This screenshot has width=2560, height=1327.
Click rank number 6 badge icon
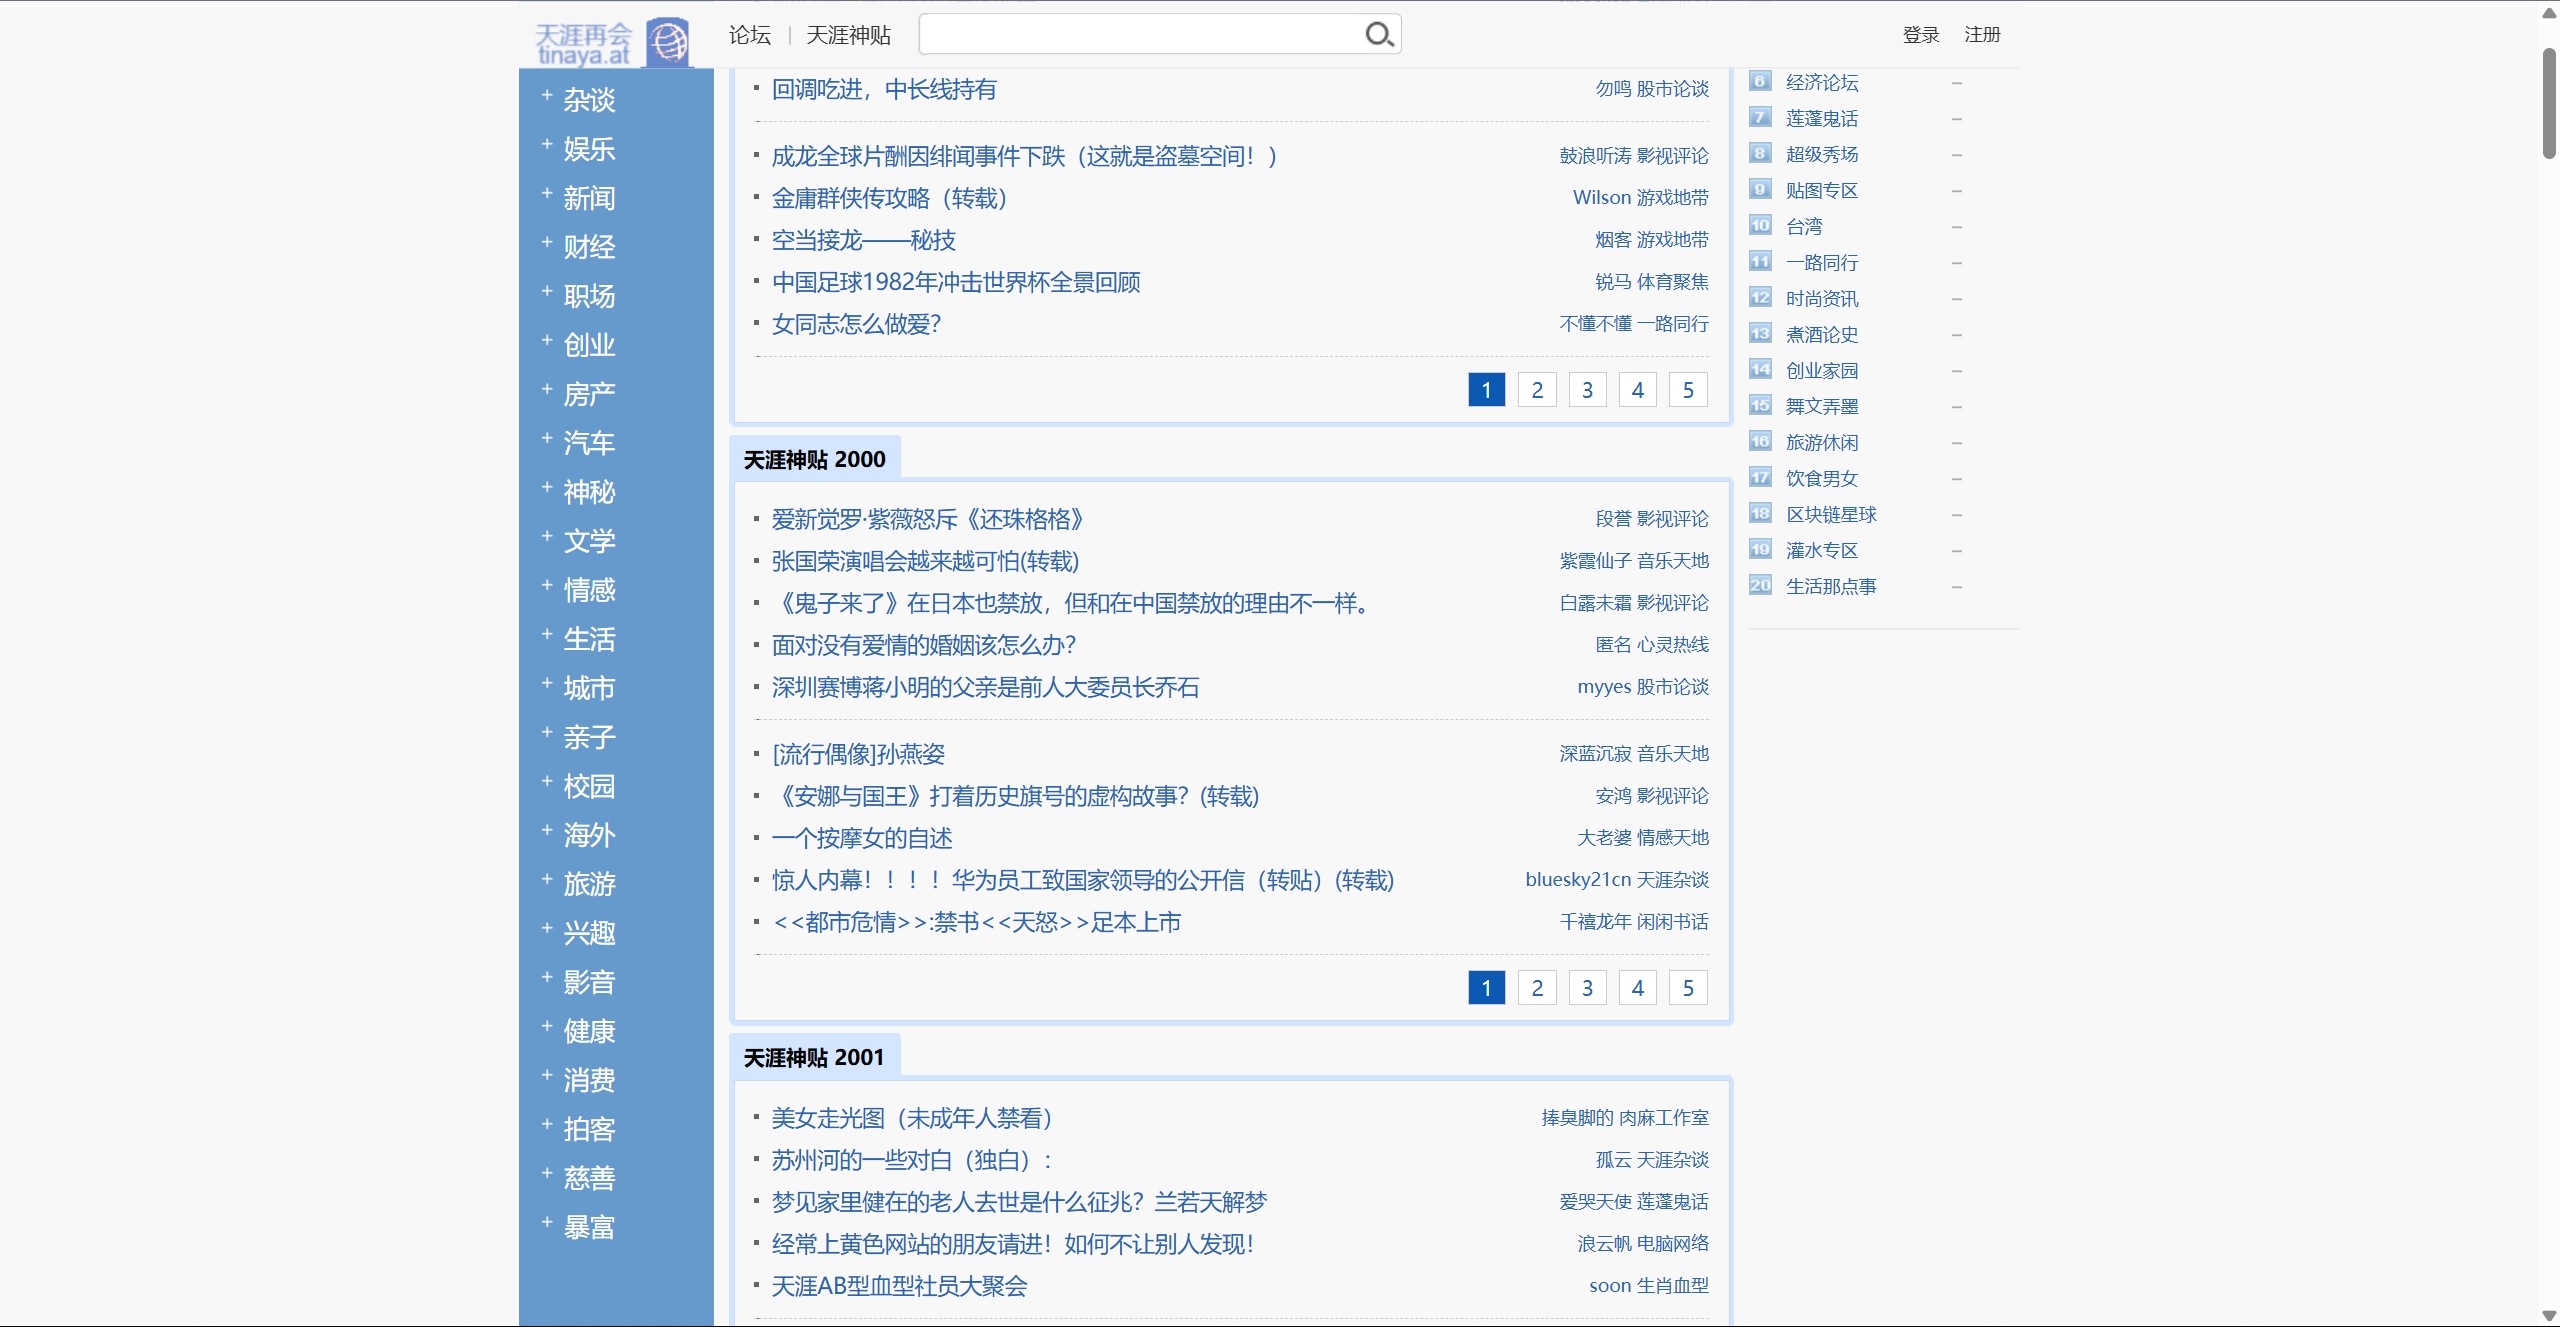pyautogui.click(x=1760, y=82)
